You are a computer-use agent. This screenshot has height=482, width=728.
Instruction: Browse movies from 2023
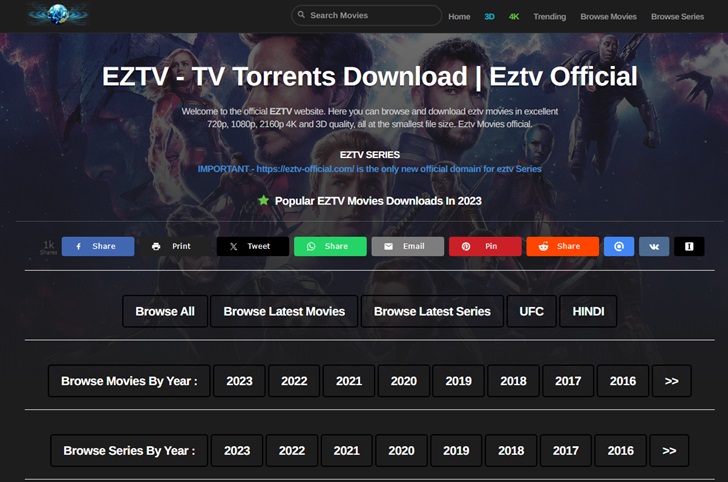pyautogui.click(x=239, y=381)
